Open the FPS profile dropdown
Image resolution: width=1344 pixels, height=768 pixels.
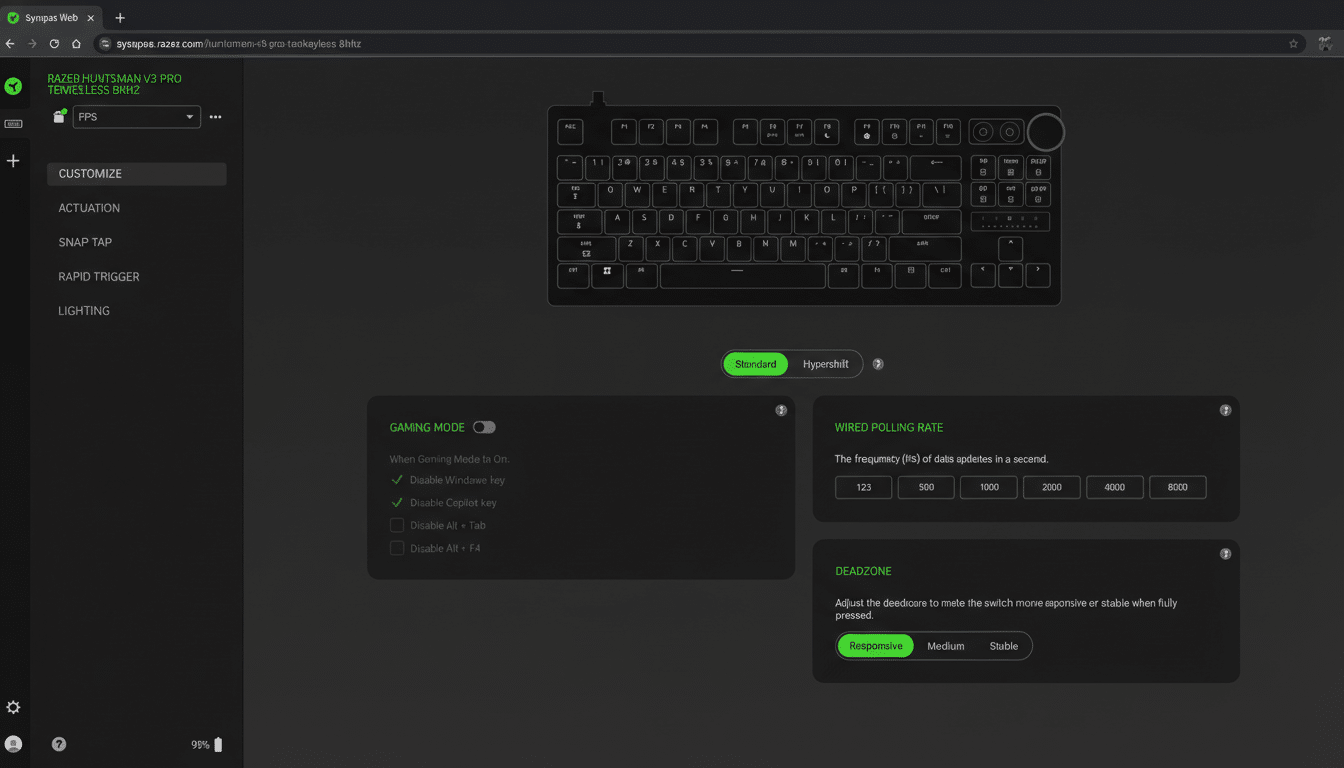tap(136, 117)
